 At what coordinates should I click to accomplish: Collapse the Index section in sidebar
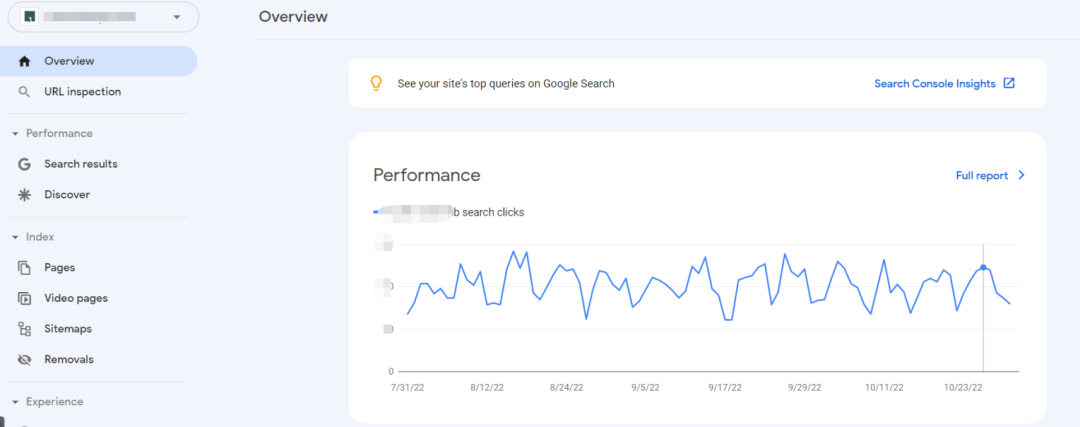(15, 237)
